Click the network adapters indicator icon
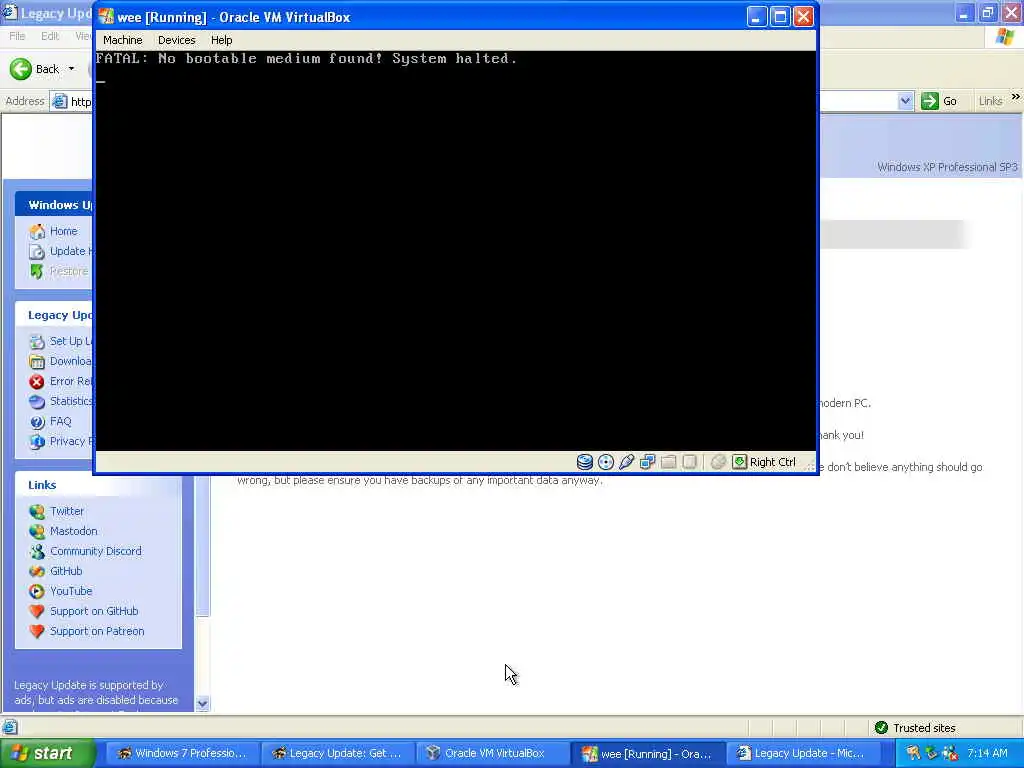Viewport: 1024px width, 768px height. [x=647, y=462]
